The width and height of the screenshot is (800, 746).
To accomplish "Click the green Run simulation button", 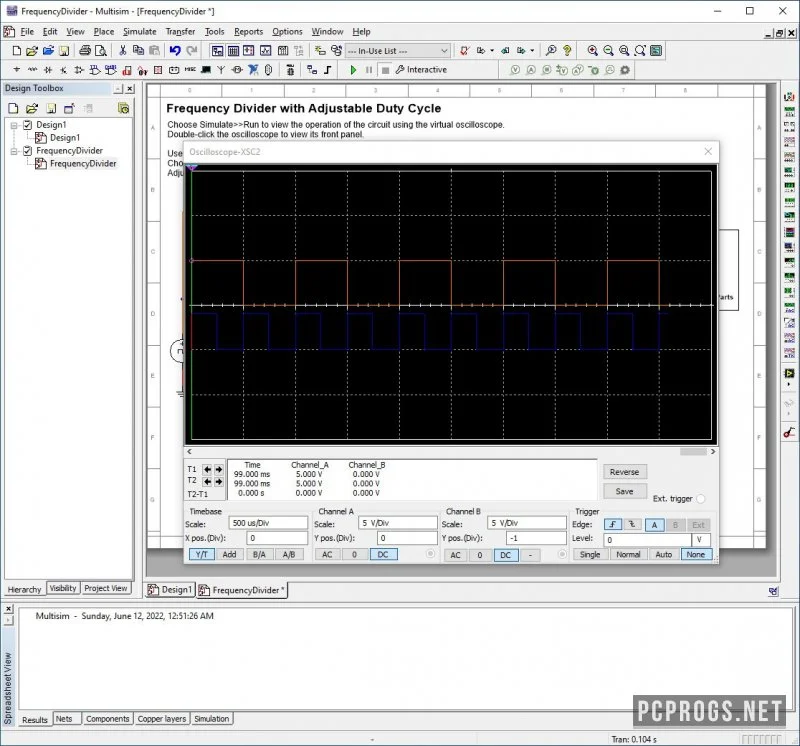I will pos(353,70).
